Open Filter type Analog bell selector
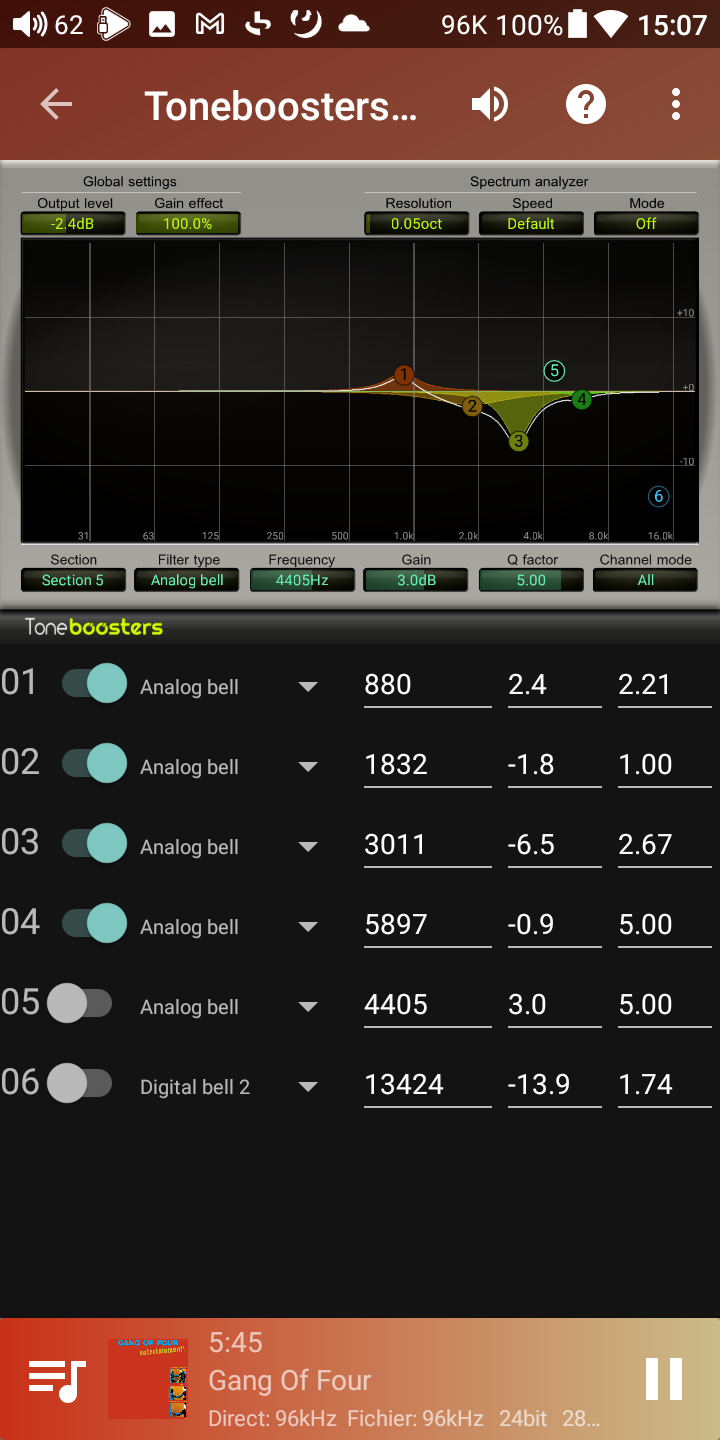 point(188,580)
